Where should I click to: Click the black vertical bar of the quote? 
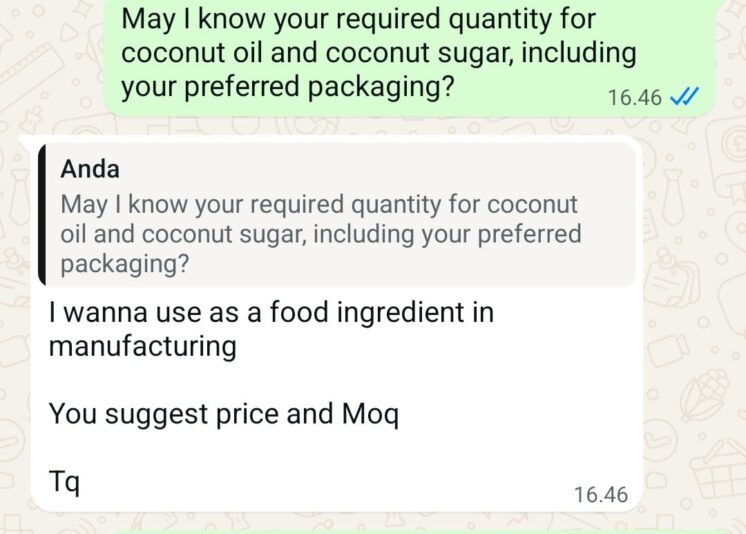point(40,214)
